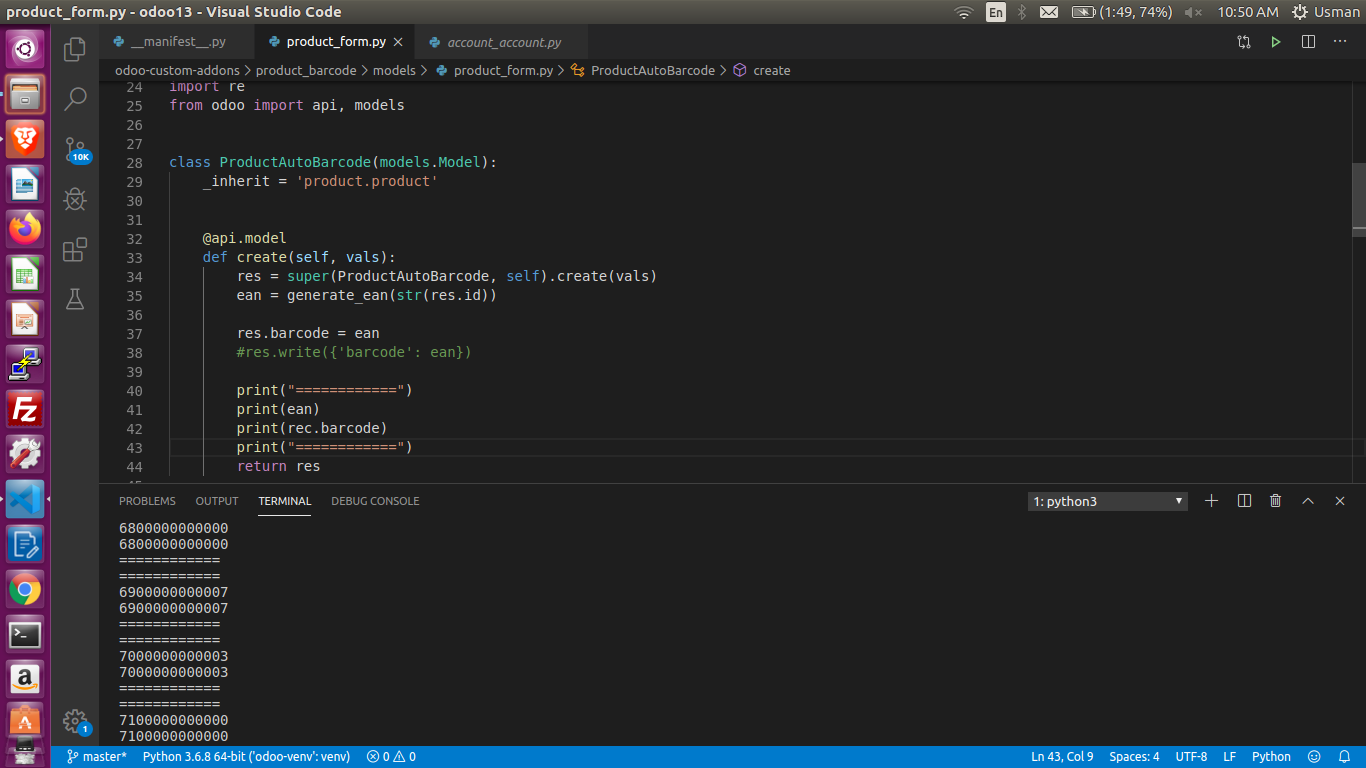This screenshot has width=1366, height=768.
Task: Open Source Control view with 10K badge
Action: click(76, 150)
